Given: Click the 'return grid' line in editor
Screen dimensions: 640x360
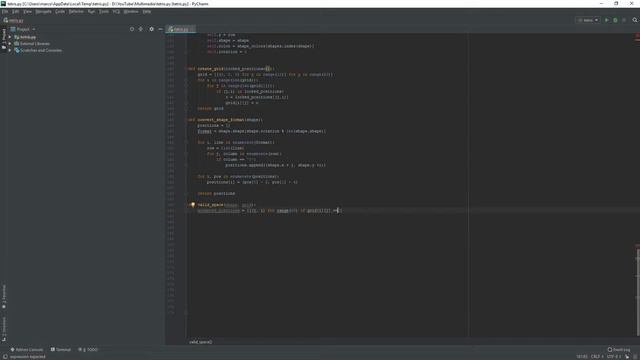Looking at the screenshot, I should click(211, 109).
